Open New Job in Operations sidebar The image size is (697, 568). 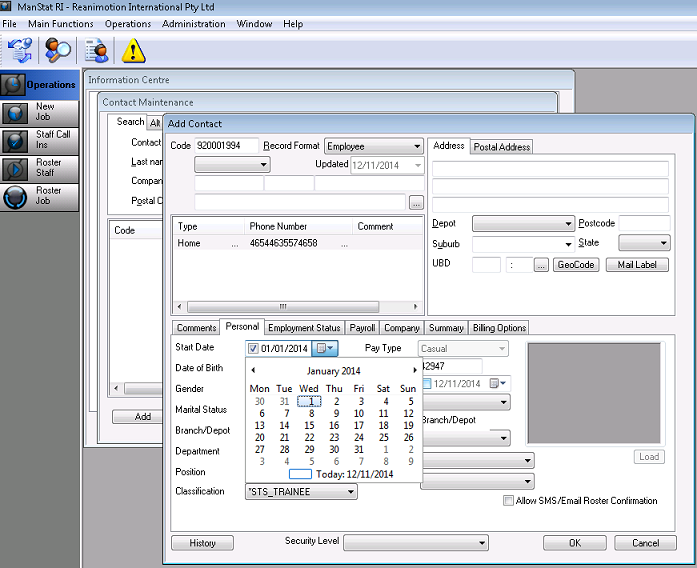40,112
